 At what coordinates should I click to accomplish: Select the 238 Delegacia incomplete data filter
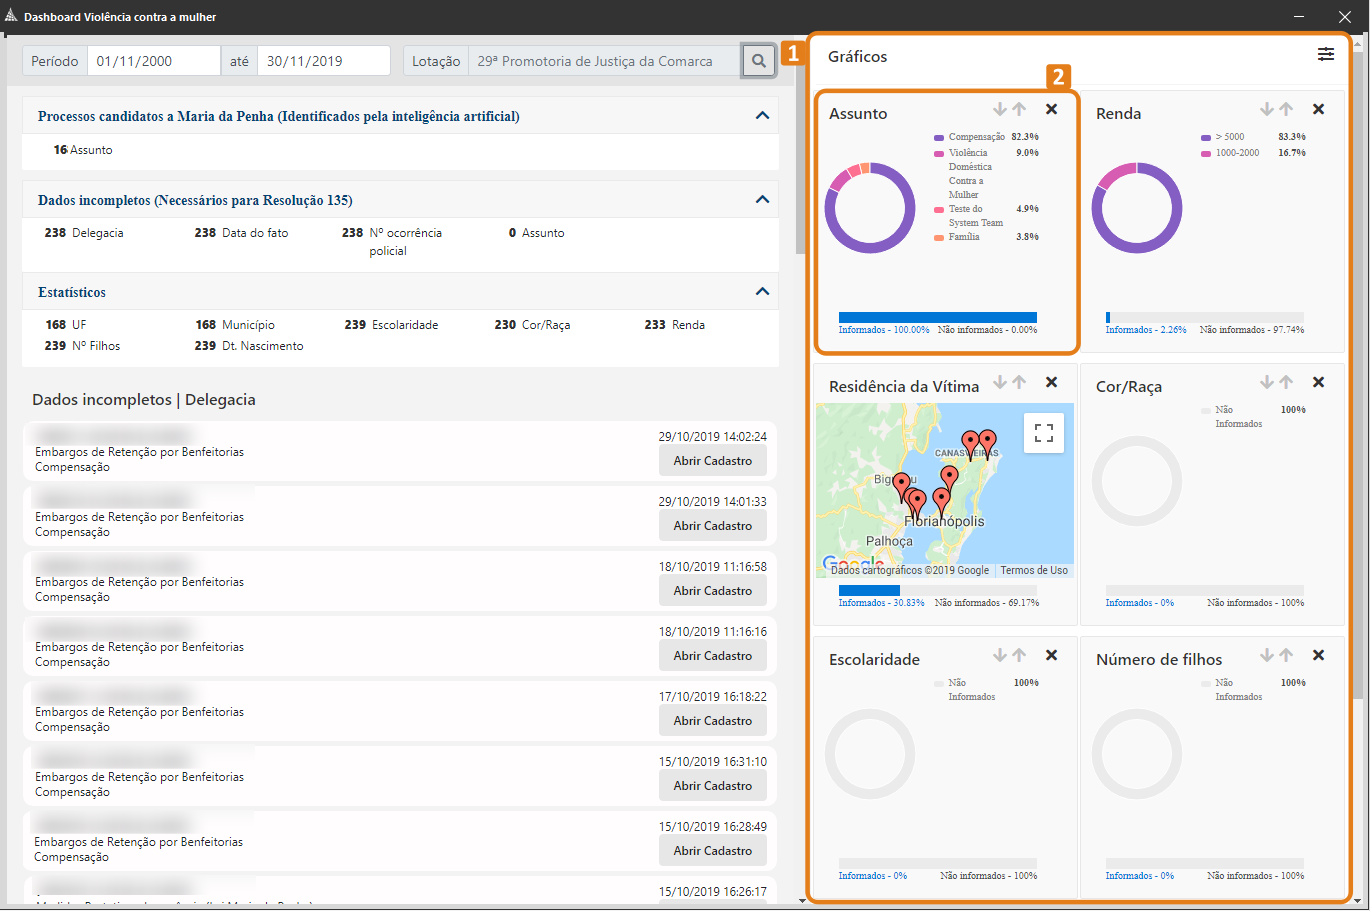pos(84,233)
